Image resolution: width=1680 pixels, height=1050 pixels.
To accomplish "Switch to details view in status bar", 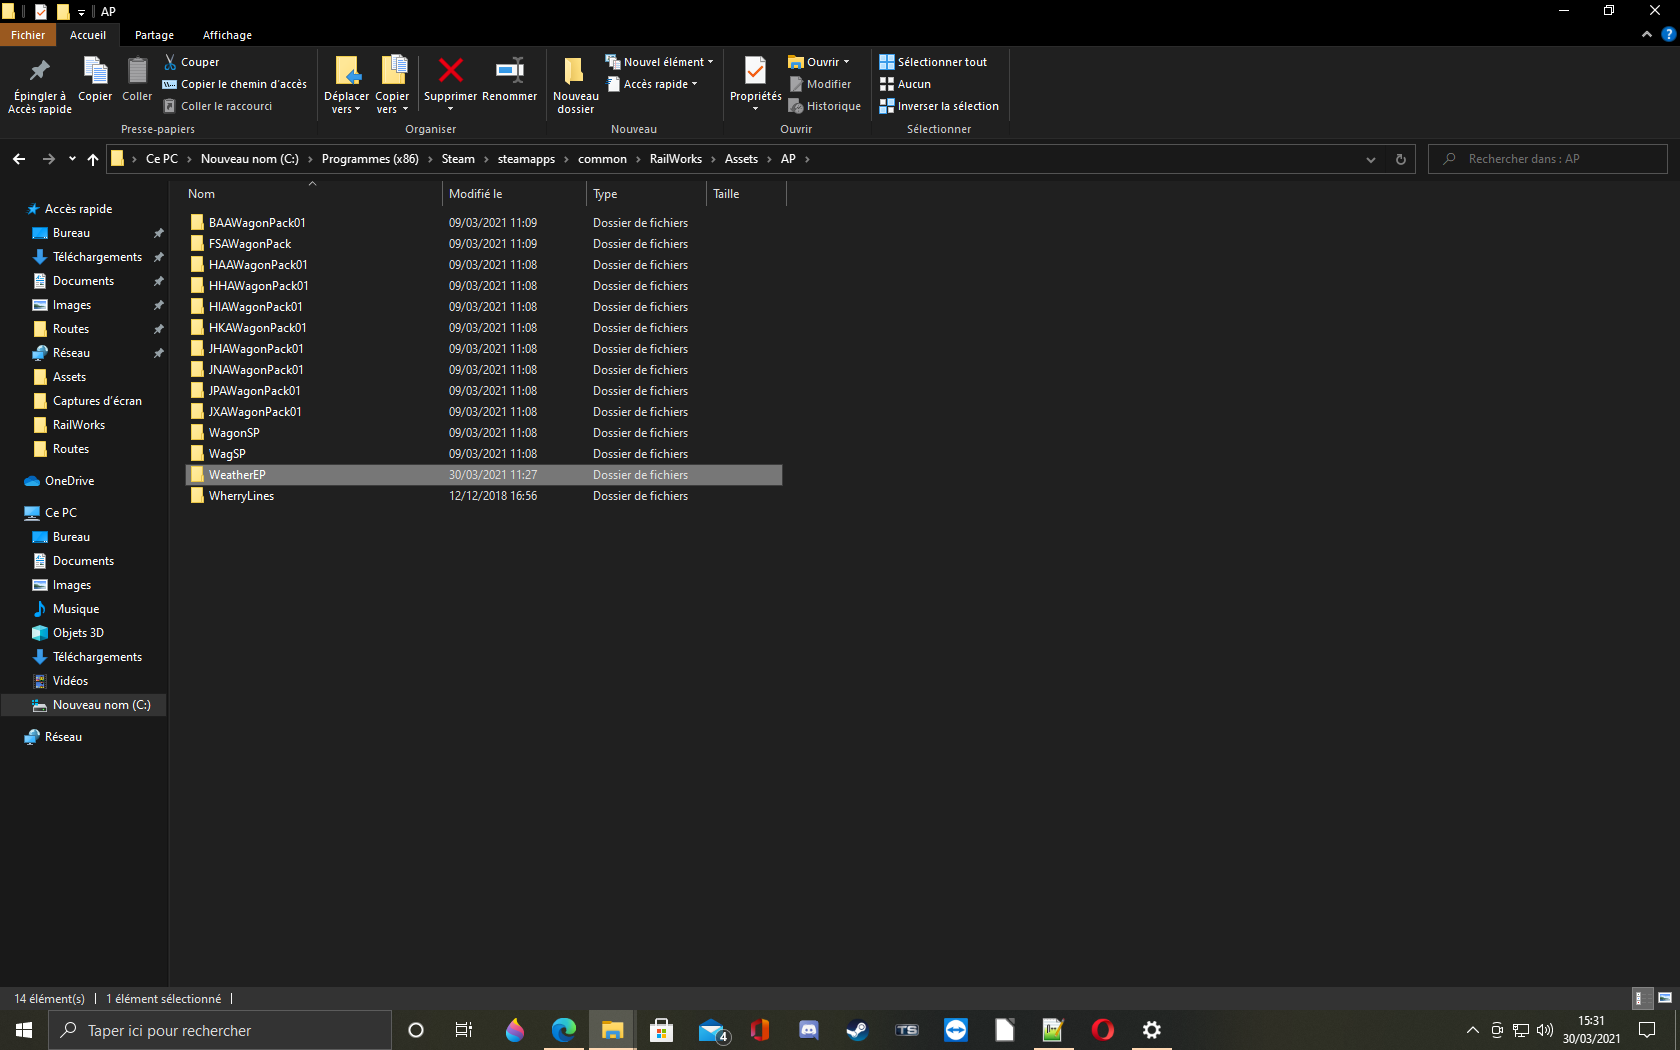I will (1640, 998).
